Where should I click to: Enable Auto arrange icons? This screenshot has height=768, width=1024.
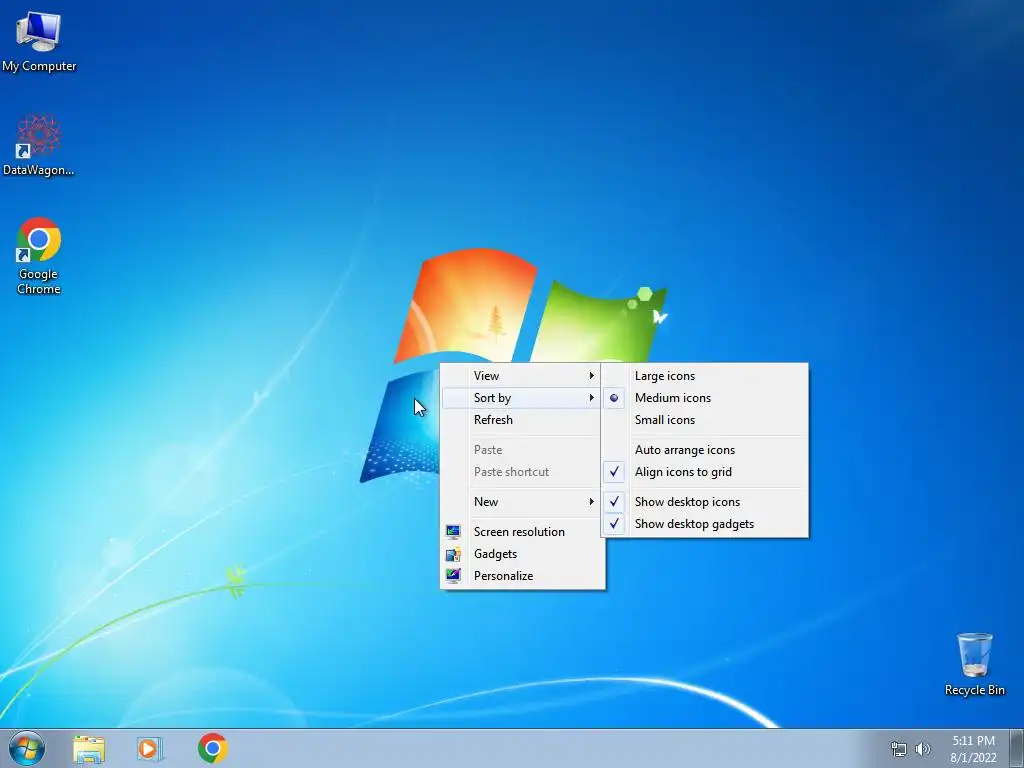(x=705, y=450)
